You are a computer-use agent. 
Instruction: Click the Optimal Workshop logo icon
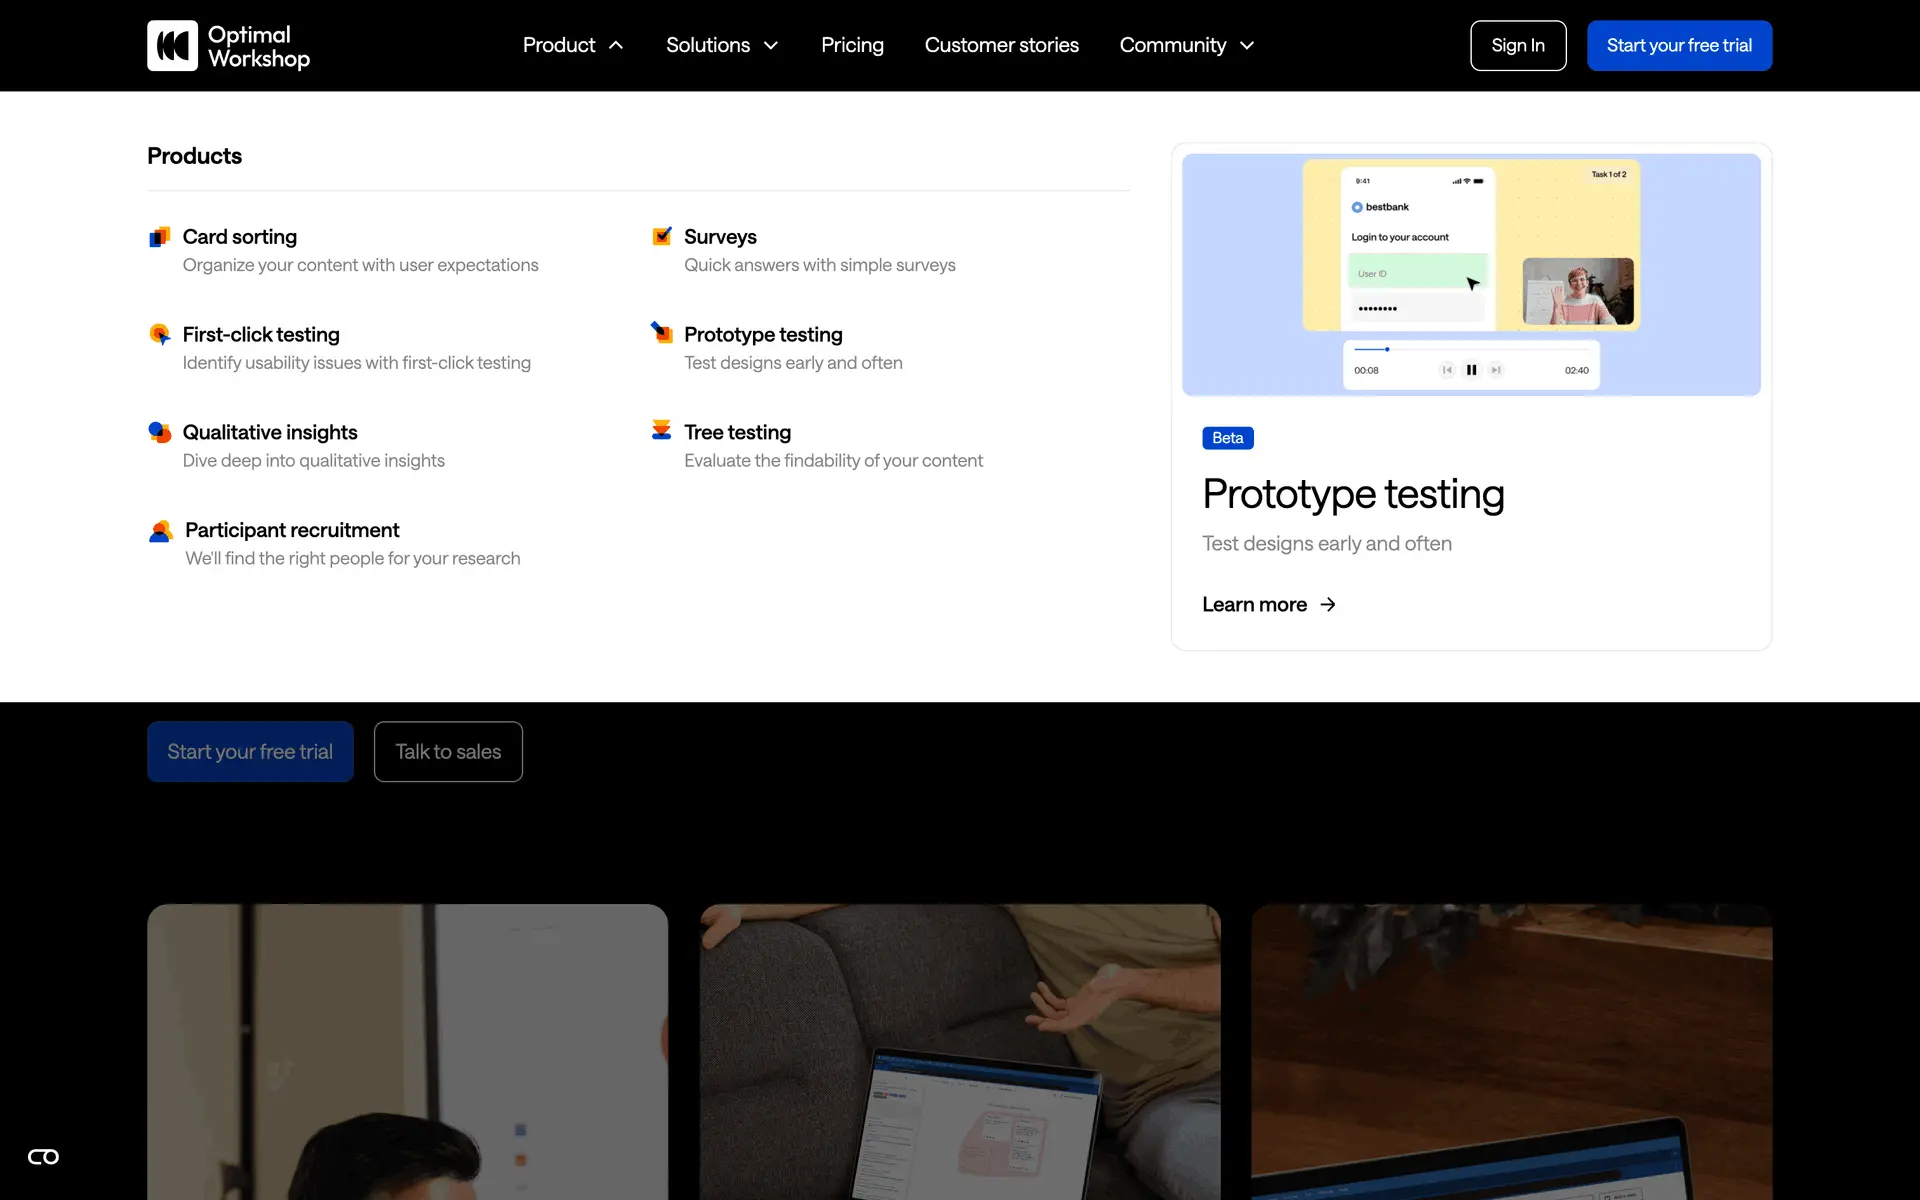click(x=172, y=46)
